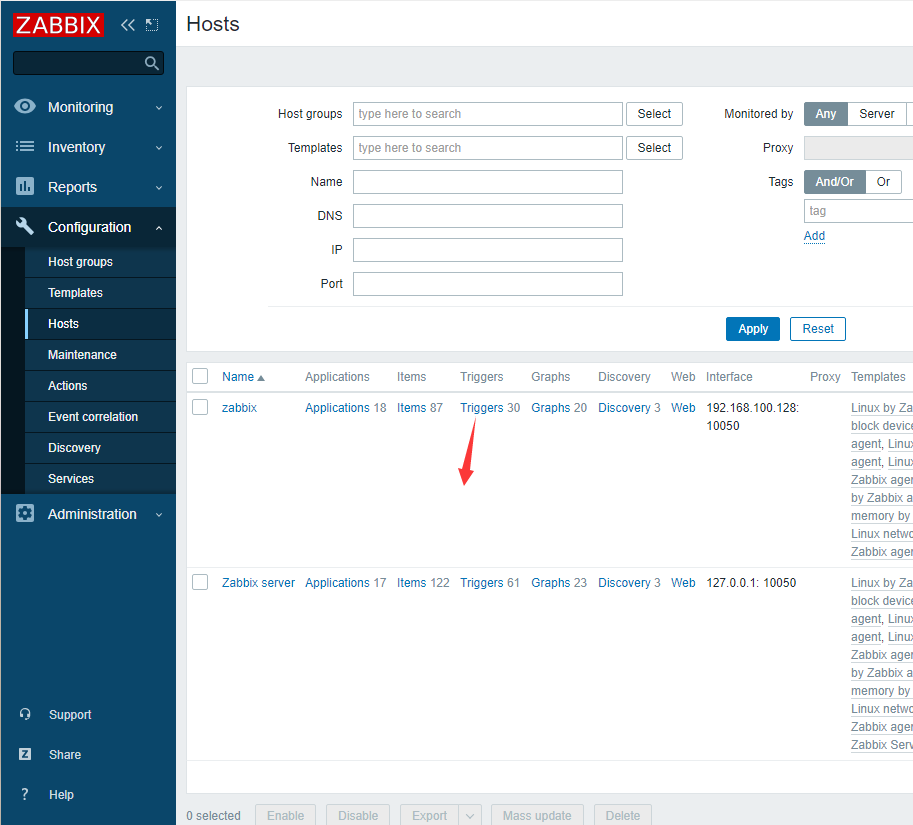Tick the checkbox for zabbix host
The image size is (913, 825).
point(200,407)
